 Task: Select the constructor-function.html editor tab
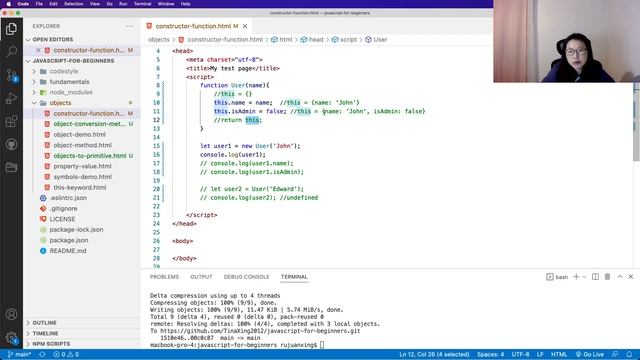193,26
